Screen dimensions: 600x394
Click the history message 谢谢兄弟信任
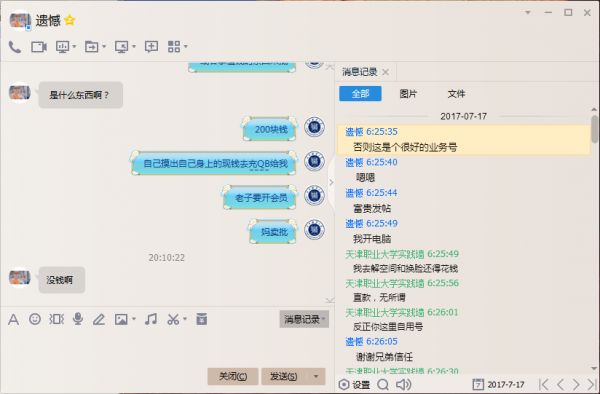[x=384, y=357]
